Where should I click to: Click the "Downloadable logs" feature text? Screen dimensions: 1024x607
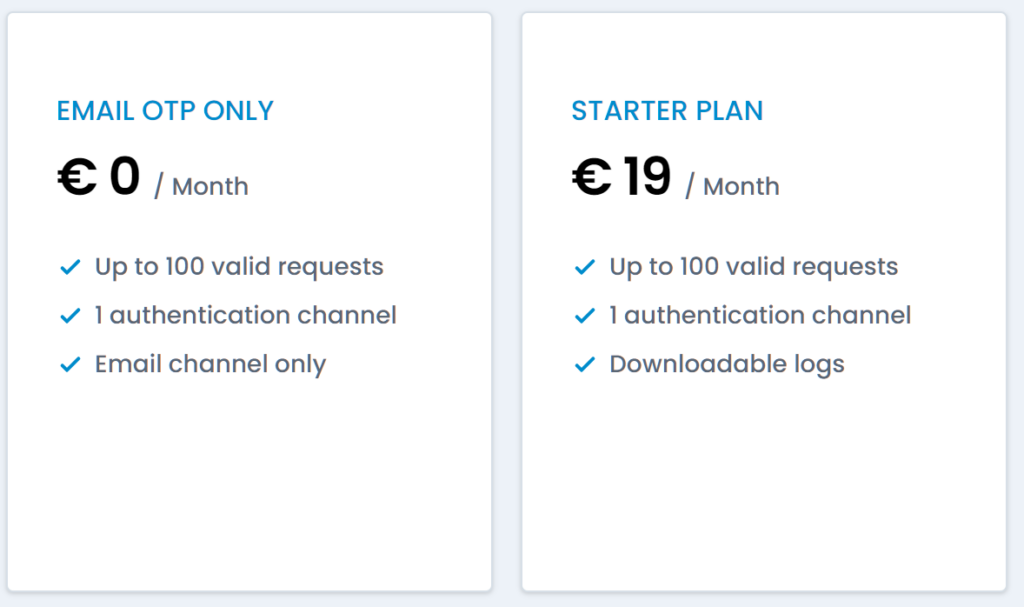click(x=727, y=364)
